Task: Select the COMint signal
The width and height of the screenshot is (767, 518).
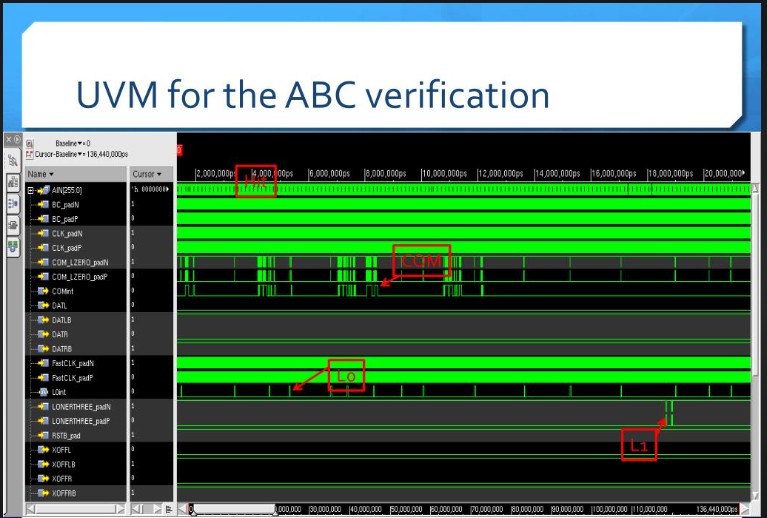Action: click(63, 292)
